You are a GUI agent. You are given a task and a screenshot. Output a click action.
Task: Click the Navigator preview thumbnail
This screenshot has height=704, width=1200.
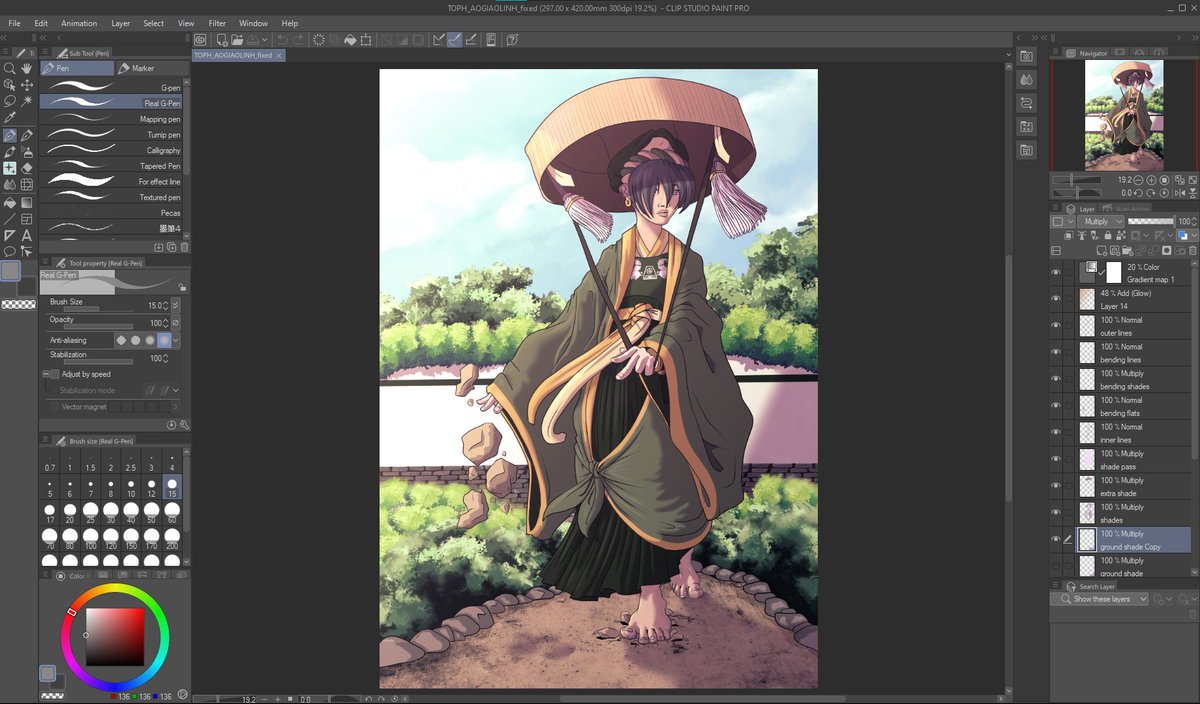point(1124,115)
